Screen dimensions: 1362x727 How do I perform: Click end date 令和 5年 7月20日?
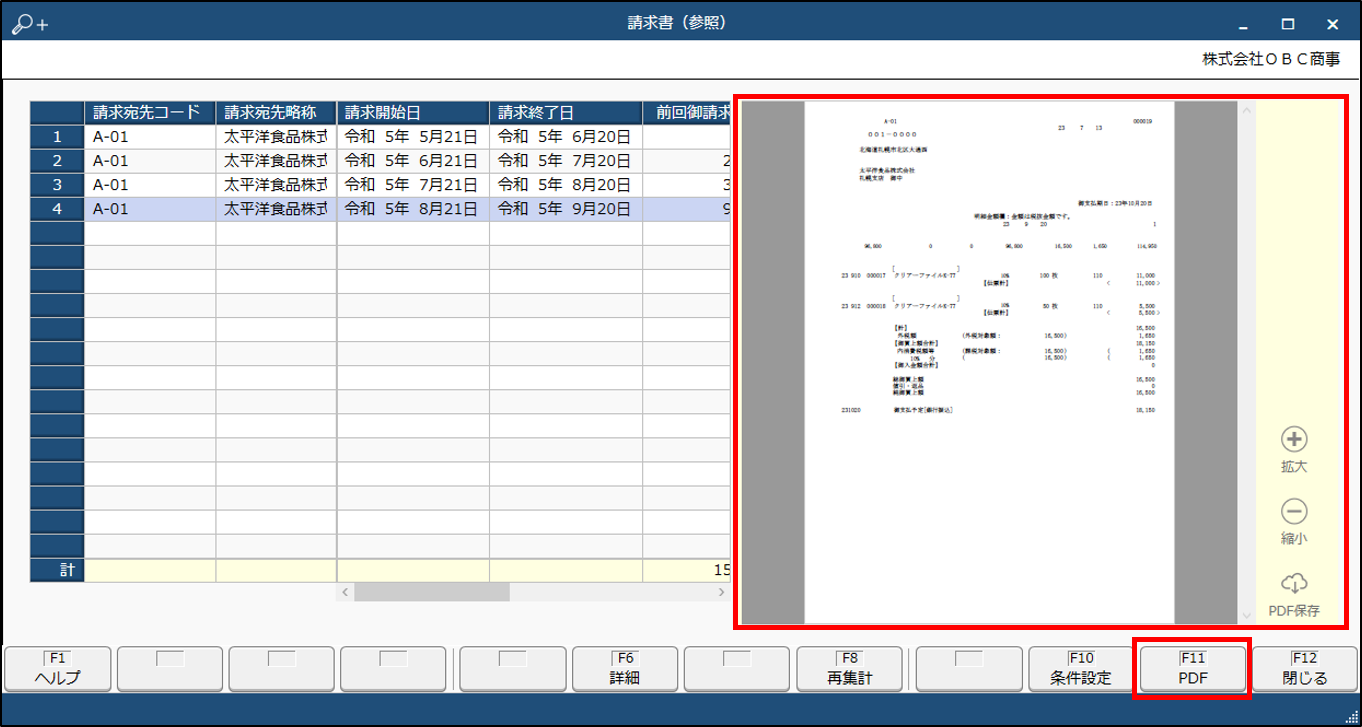(566, 161)
